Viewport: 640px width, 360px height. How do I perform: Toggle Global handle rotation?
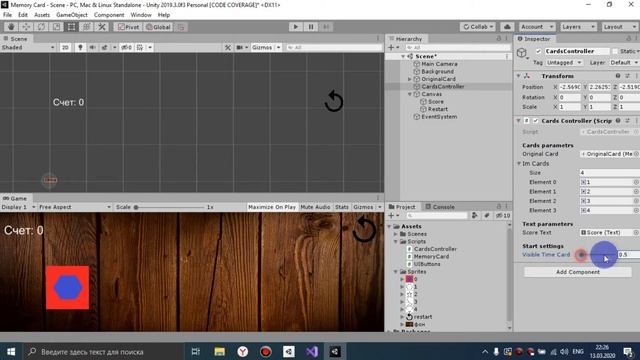158,27
